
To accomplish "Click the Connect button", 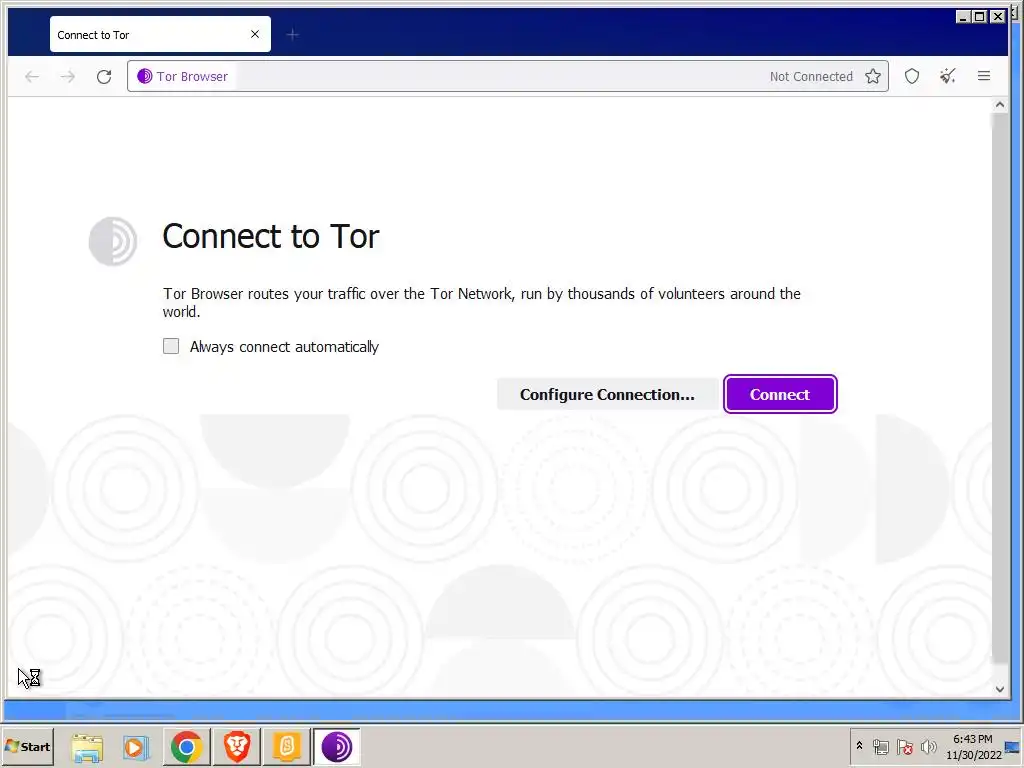I will [x=780, y=394].
